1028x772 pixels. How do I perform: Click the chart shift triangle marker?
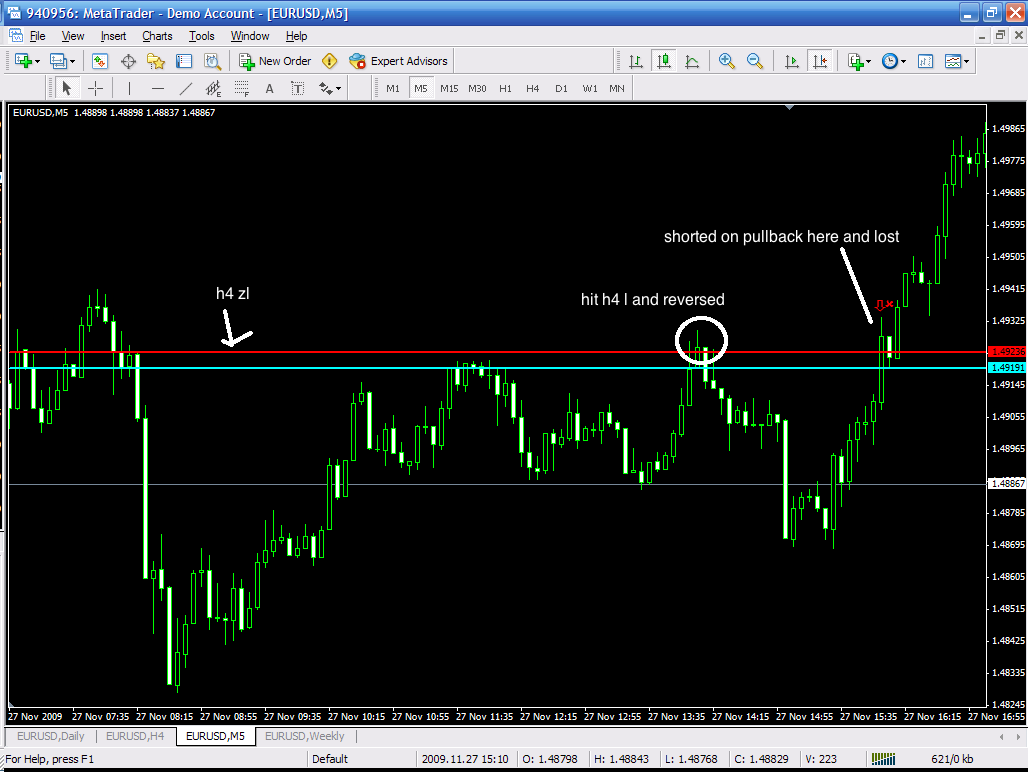[x=789, y=107]
